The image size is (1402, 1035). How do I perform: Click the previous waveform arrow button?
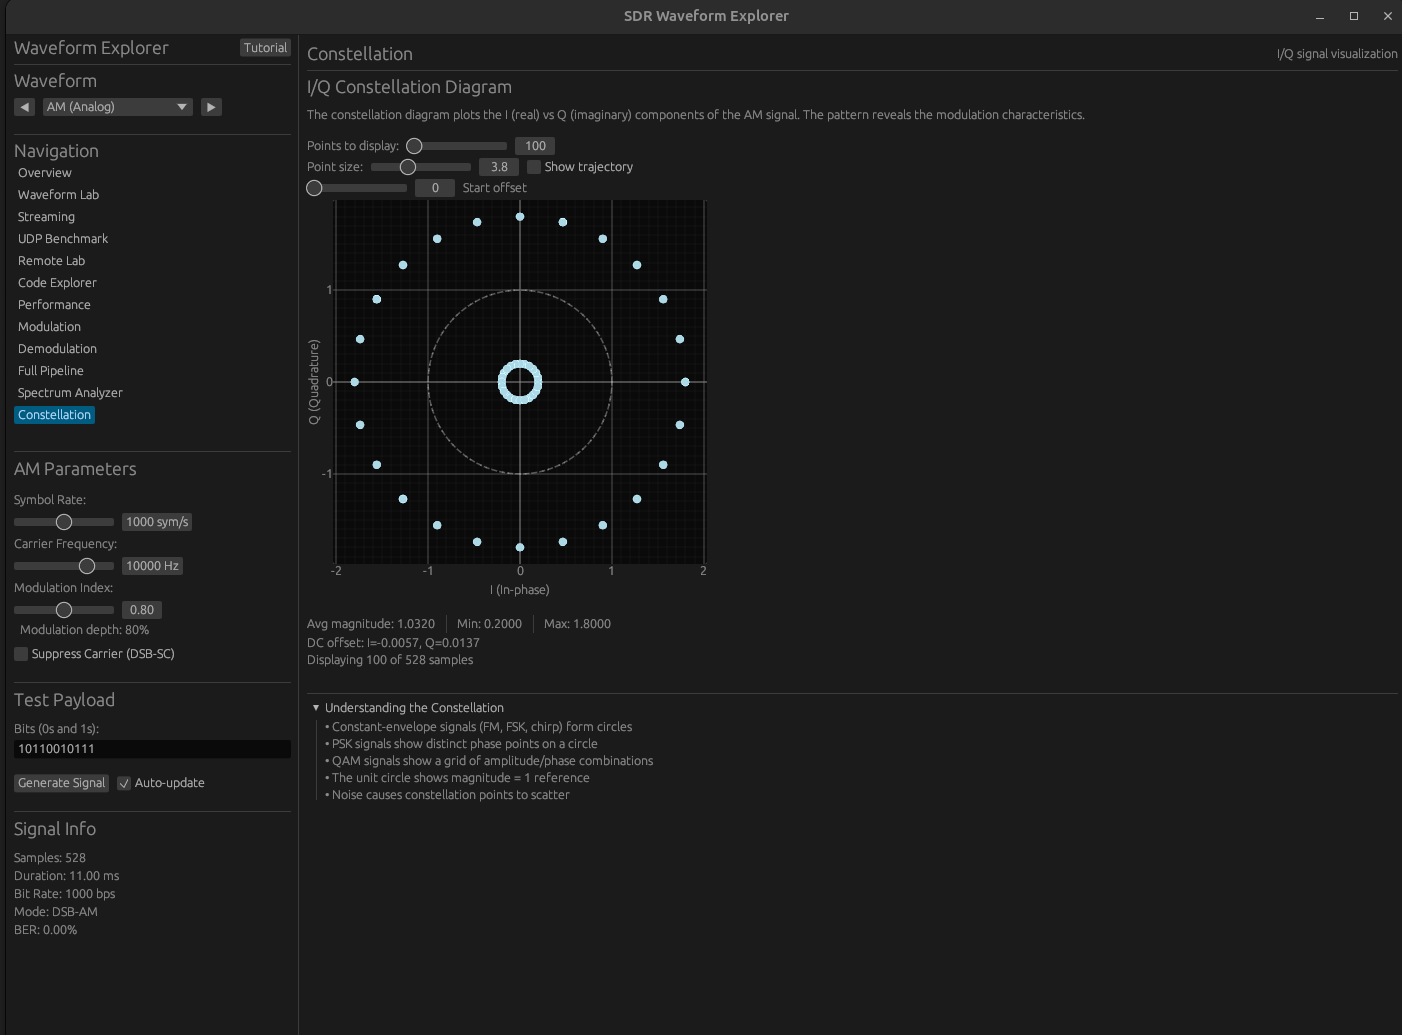click(x=25, y=107)
